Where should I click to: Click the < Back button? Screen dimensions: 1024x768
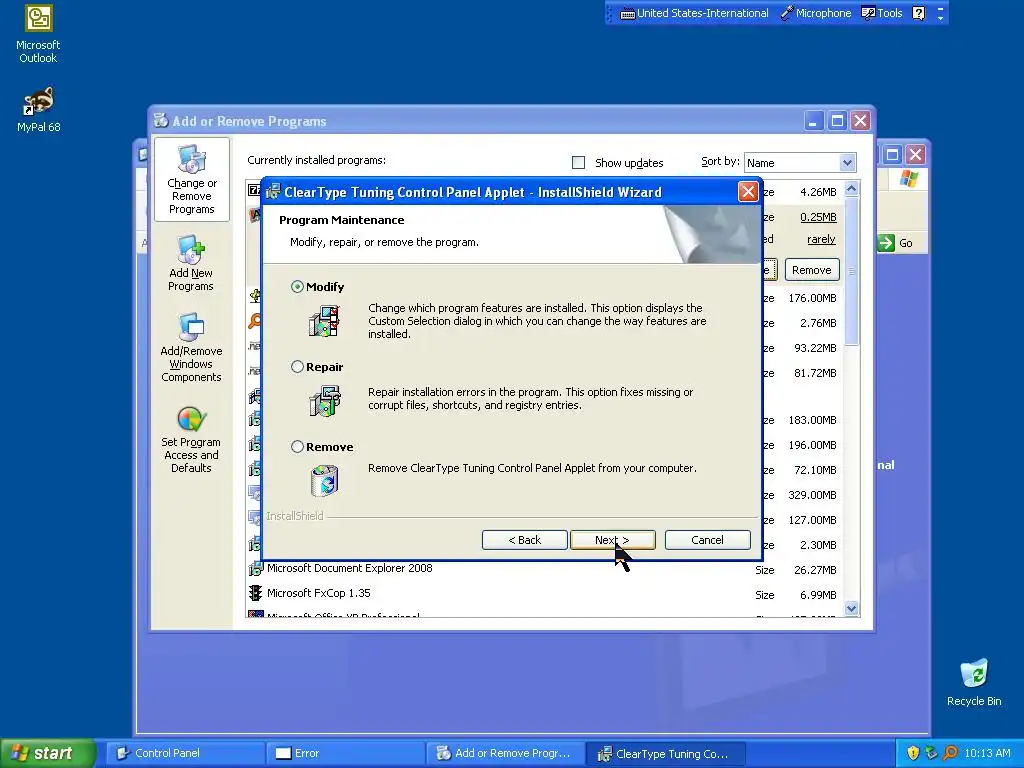point(524,540)
